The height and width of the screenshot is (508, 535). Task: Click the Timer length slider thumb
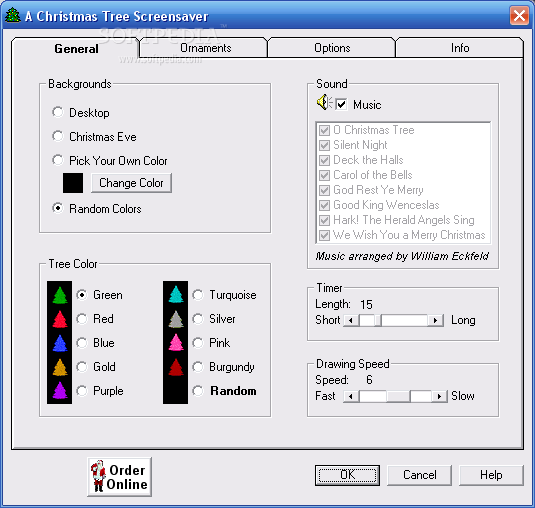[x=378, y=320]
